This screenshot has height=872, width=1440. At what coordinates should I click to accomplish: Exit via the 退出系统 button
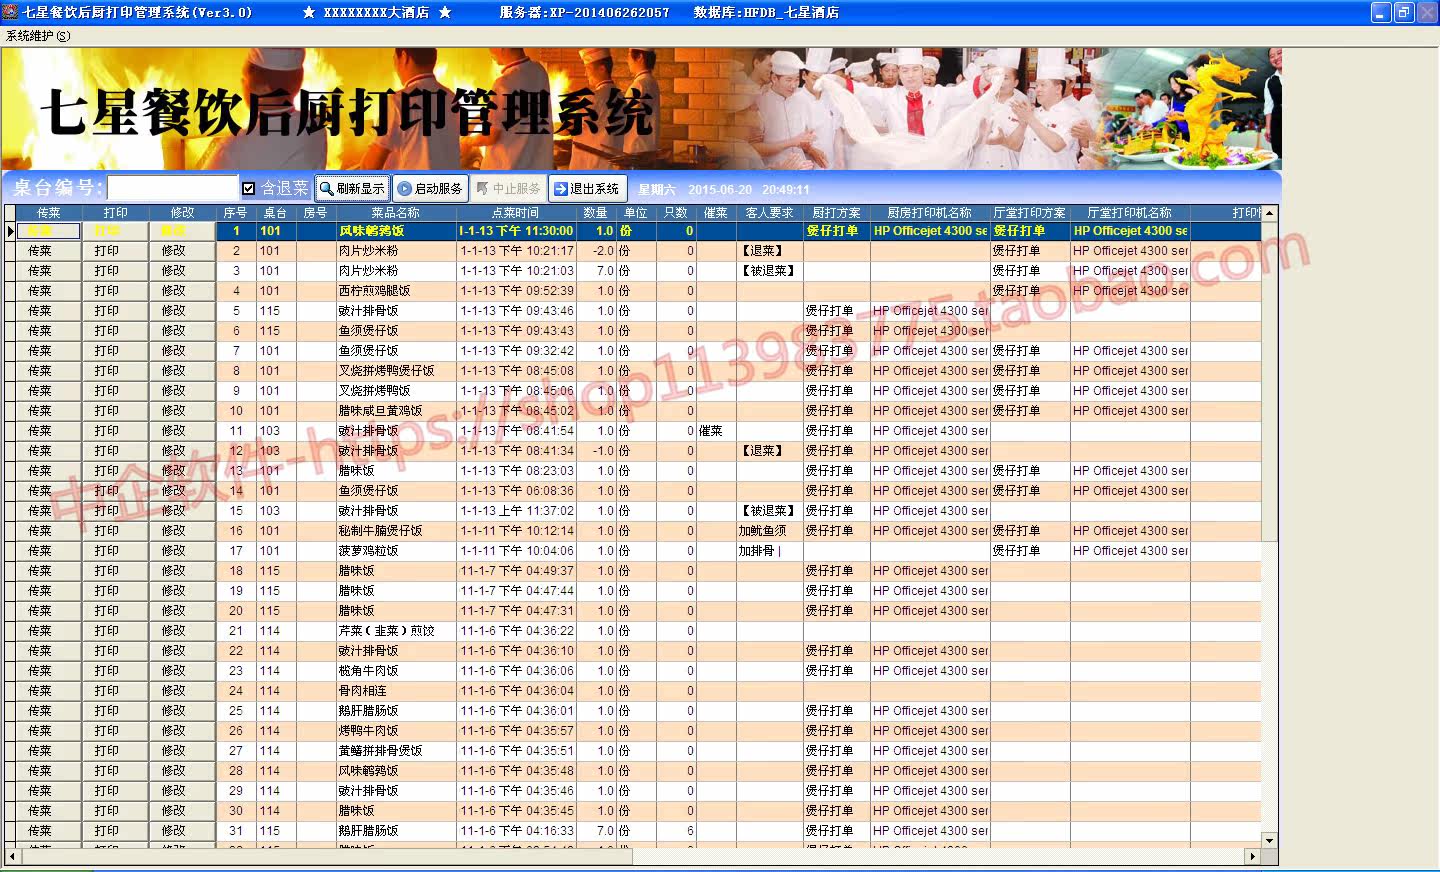pos(587,188)
